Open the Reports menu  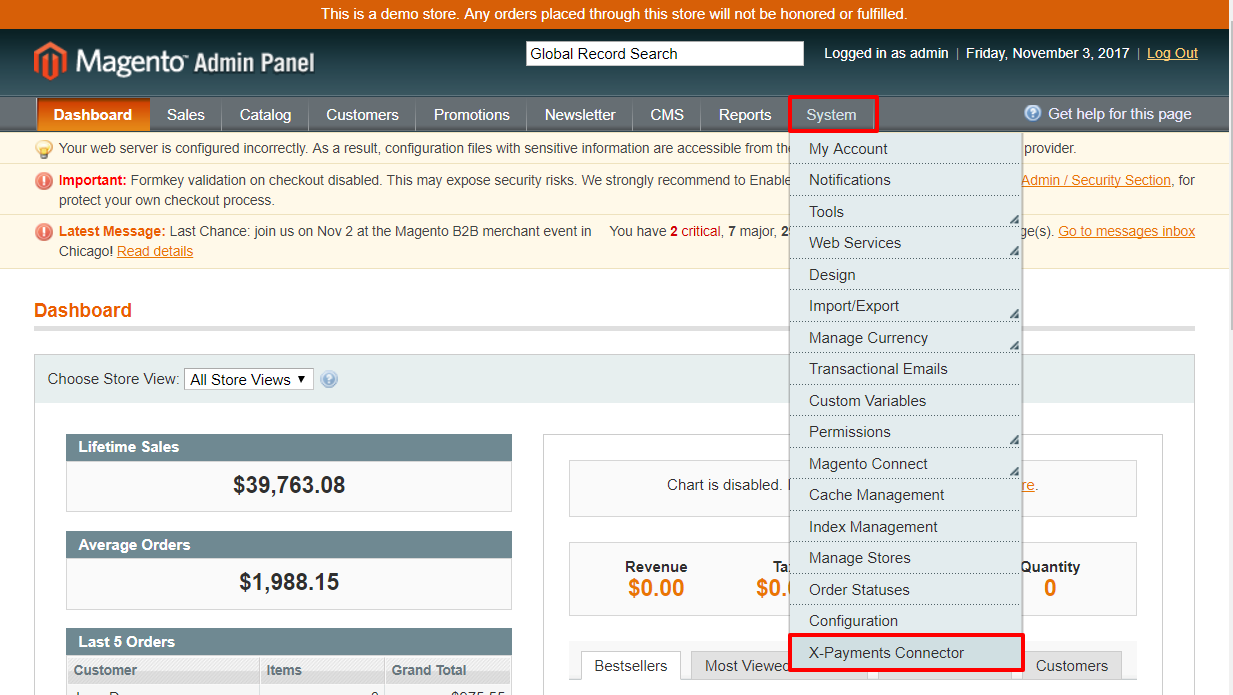(x=745, y=115)
